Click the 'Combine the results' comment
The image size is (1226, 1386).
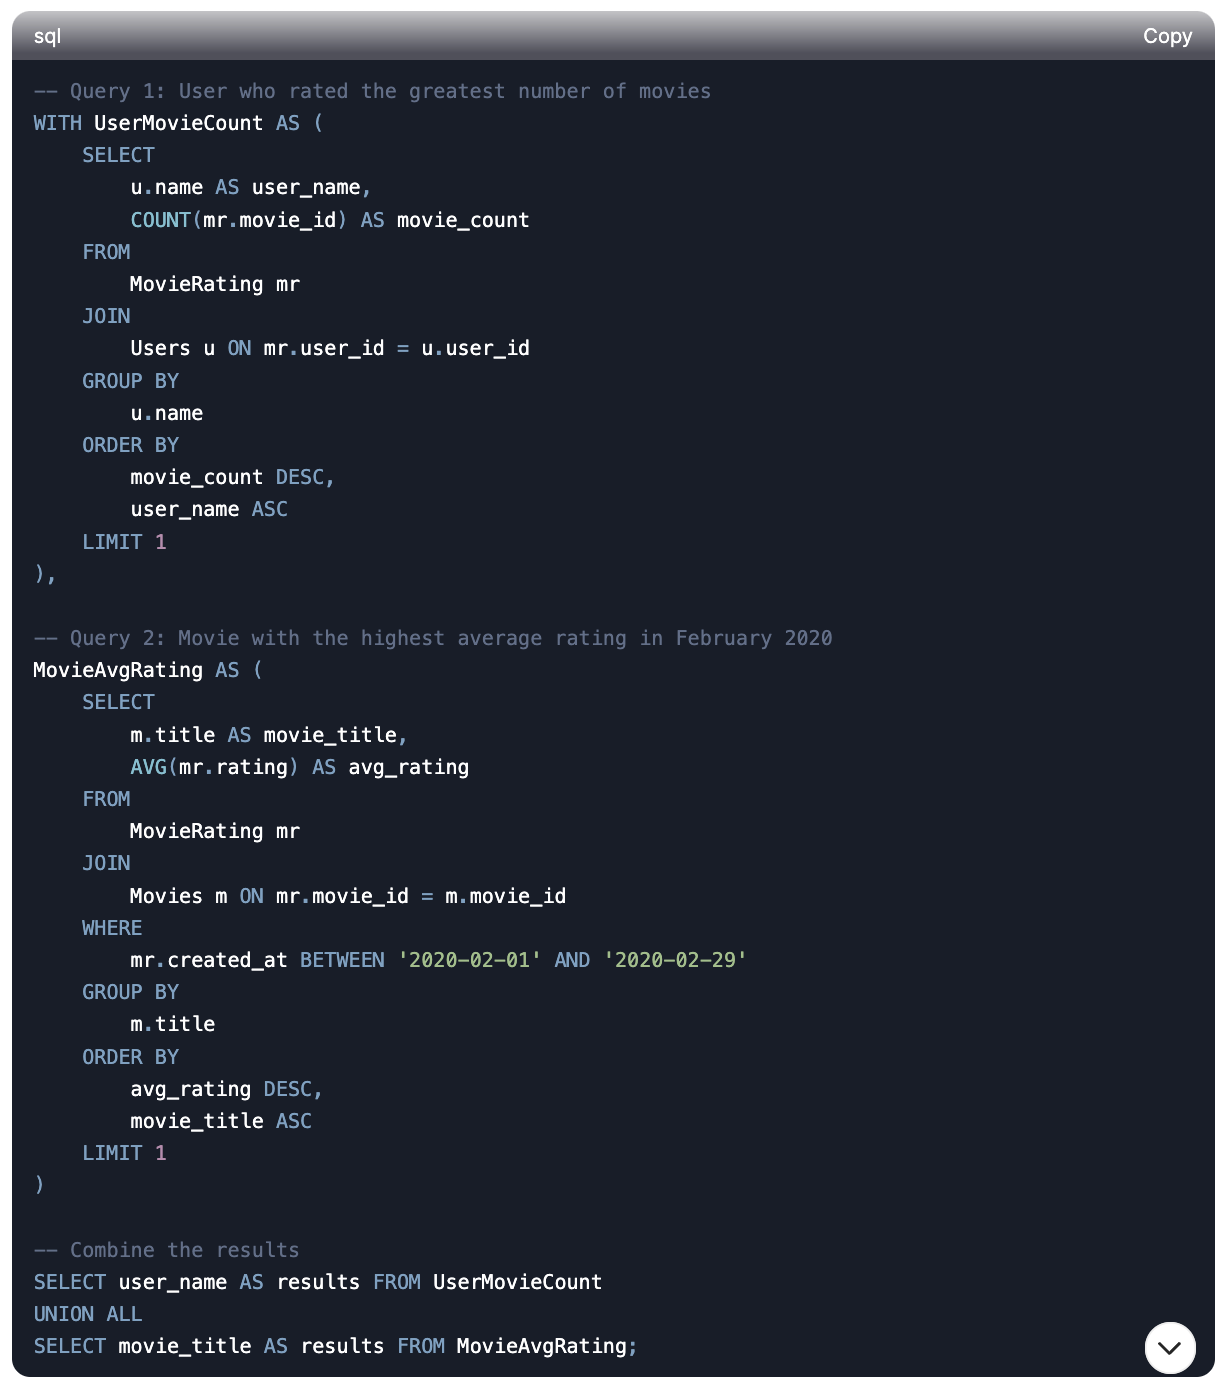pyautogui.click(x=166, y=1250)
